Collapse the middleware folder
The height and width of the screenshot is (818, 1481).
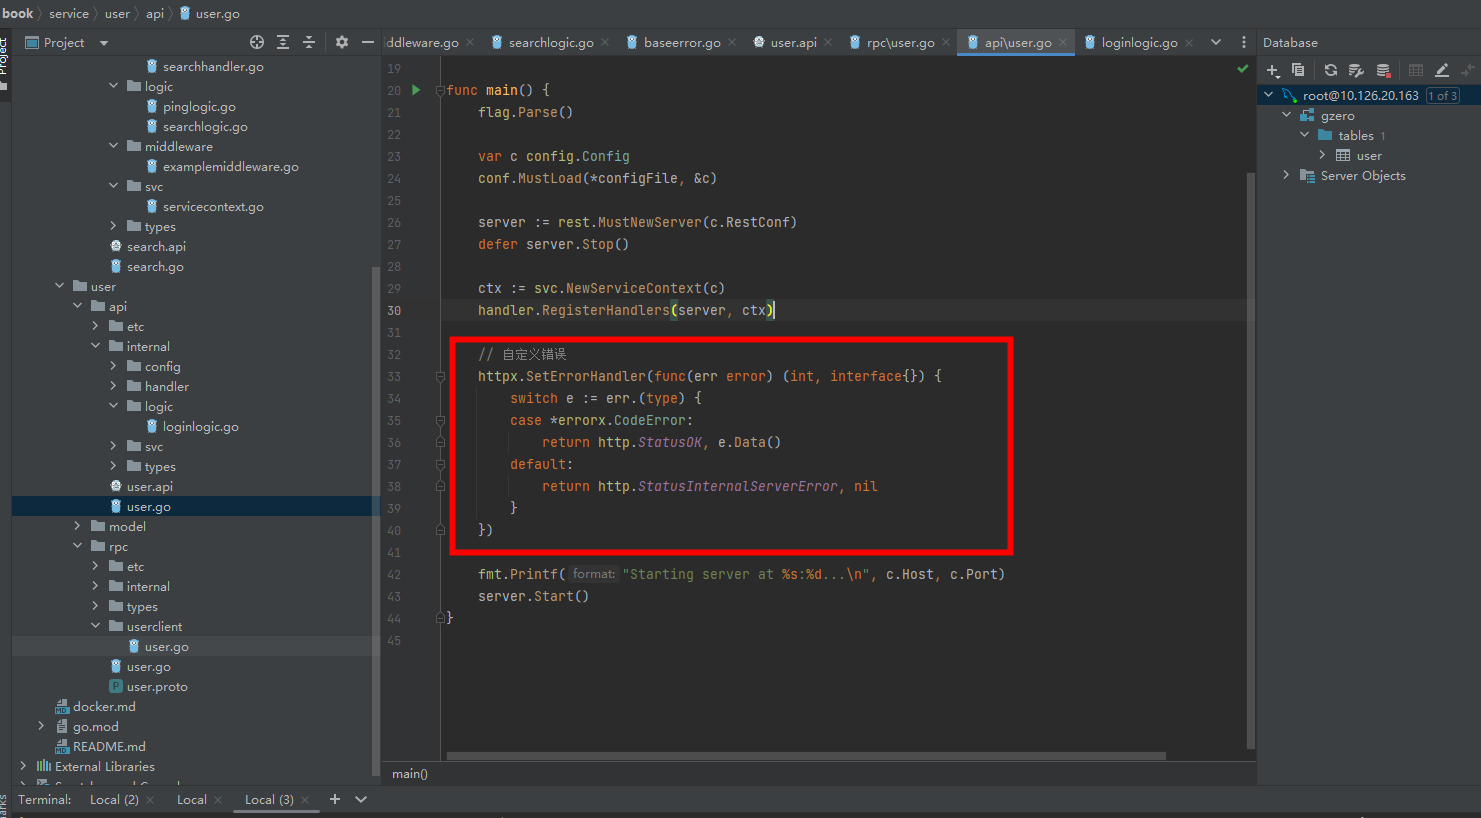pos(114,146)
